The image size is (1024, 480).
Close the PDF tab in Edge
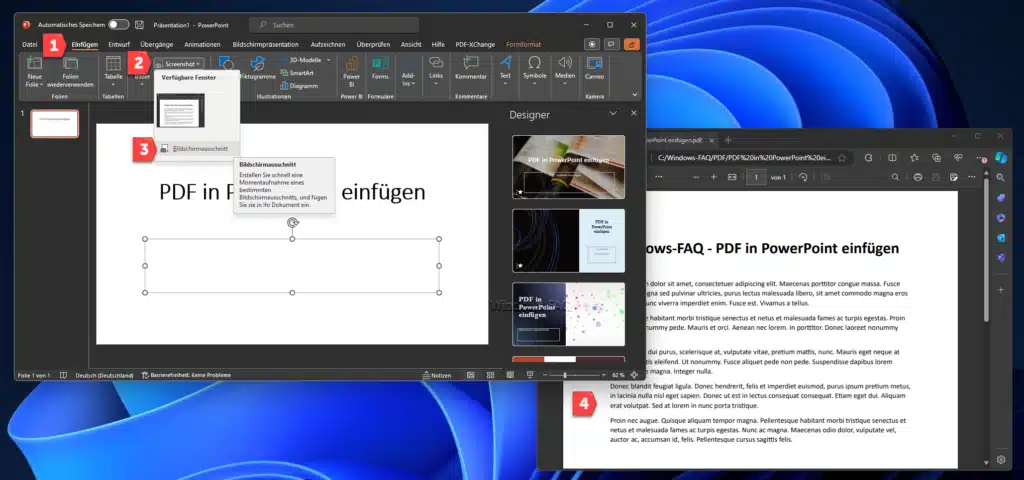(x=712, y=140)
